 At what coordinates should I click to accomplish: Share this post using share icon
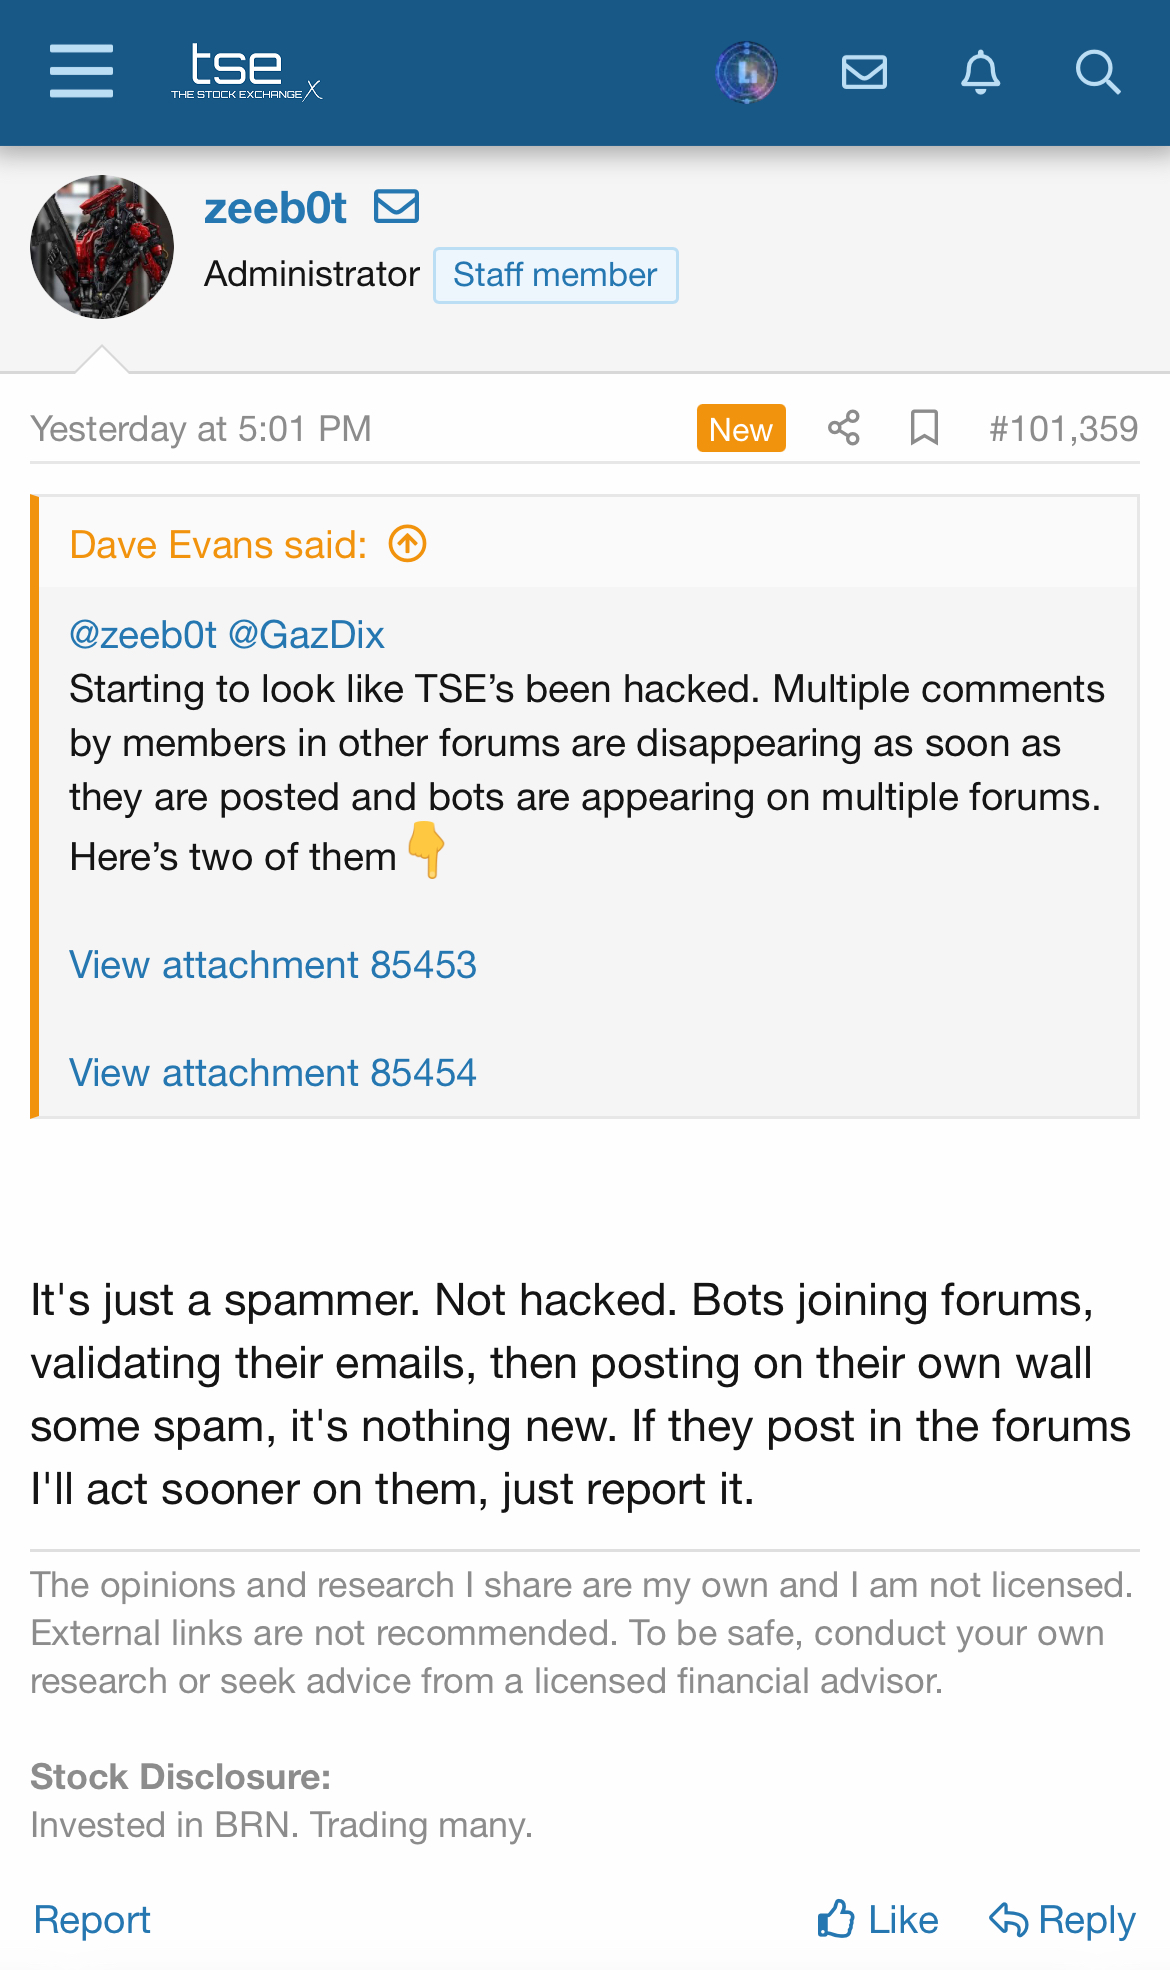843,428
